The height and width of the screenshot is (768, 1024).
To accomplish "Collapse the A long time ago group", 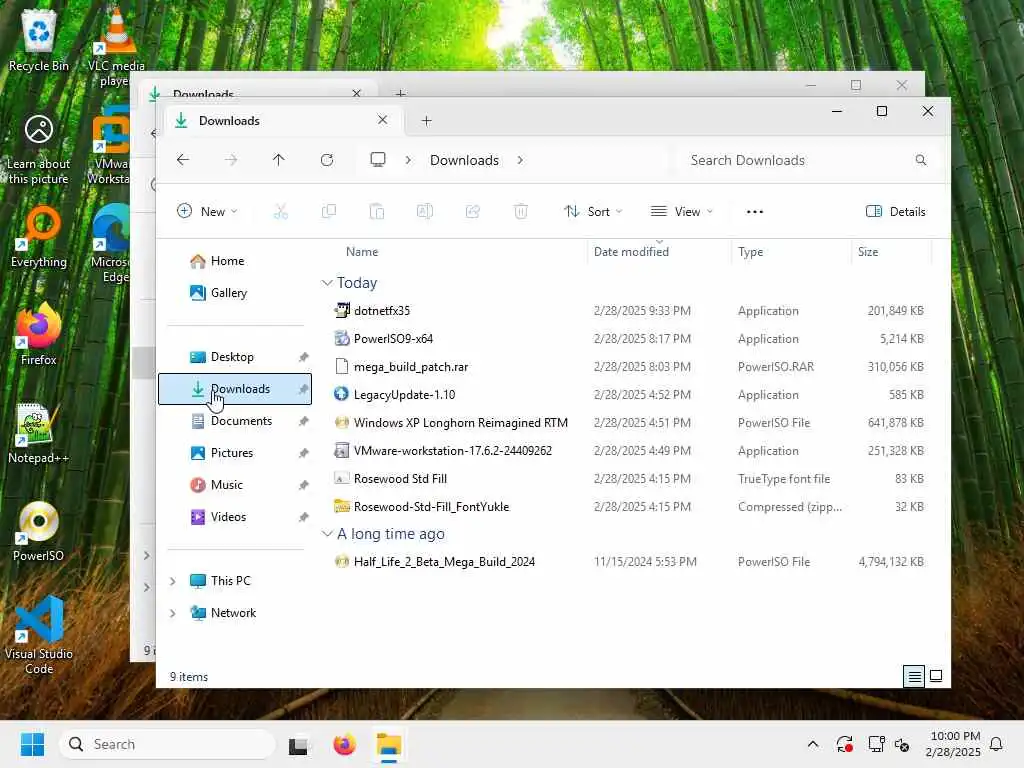I will 327,534.
